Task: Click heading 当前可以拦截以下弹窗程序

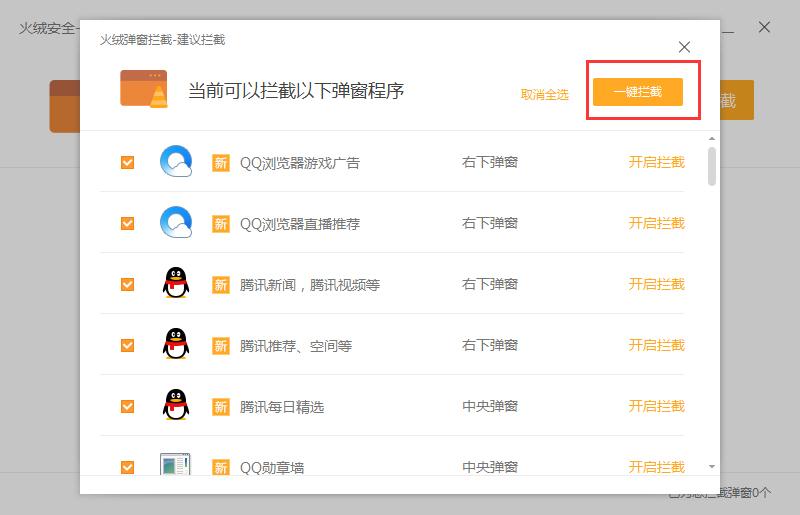Action: point(296,91)
